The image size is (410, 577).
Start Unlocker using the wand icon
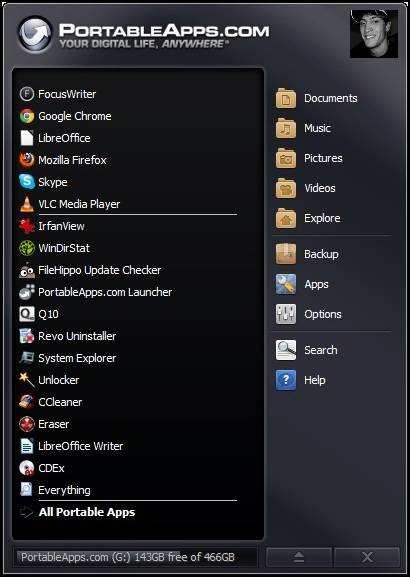point(27,380)
